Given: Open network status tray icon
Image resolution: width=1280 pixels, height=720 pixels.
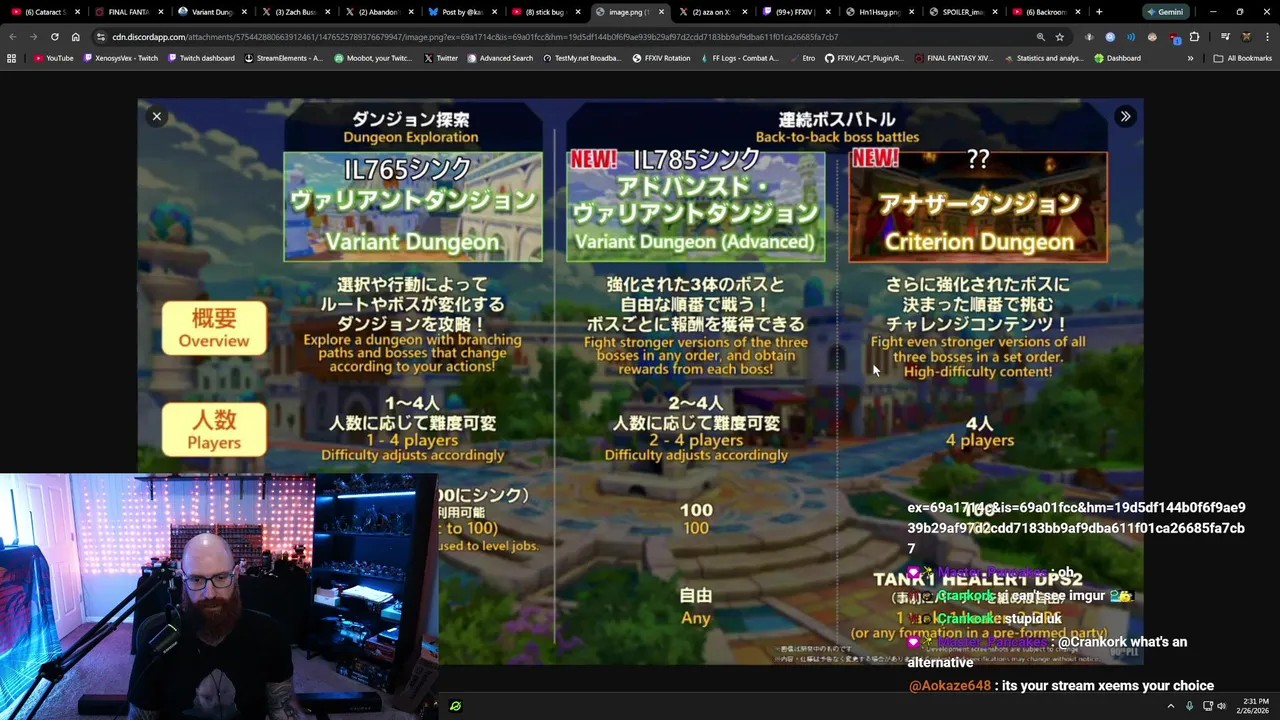Looking at the screenshot, I should (x=1206, y=706).
